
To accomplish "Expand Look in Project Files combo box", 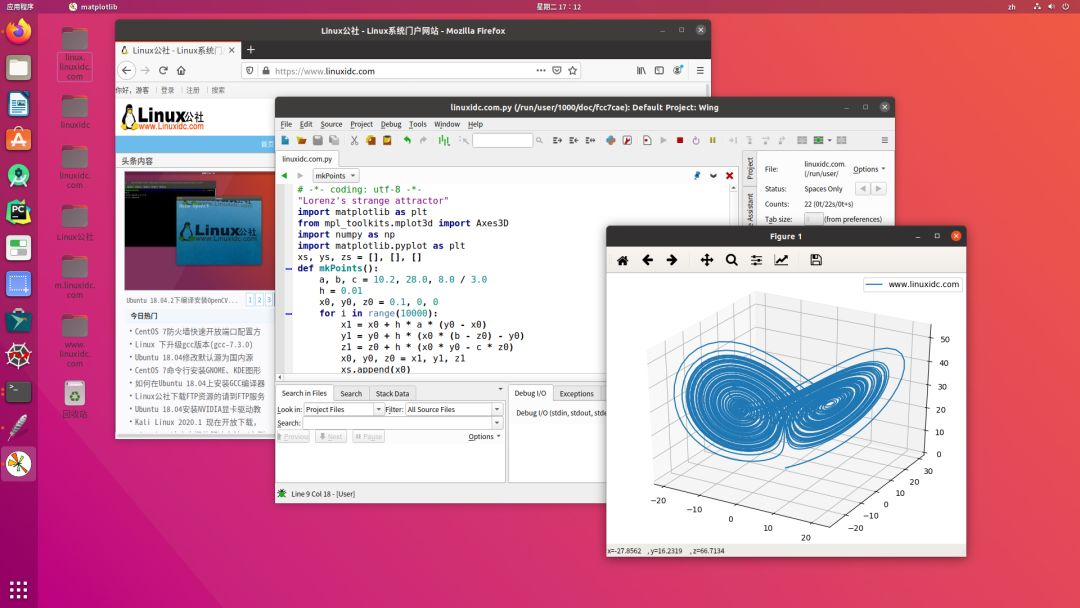I will (378, 410).
